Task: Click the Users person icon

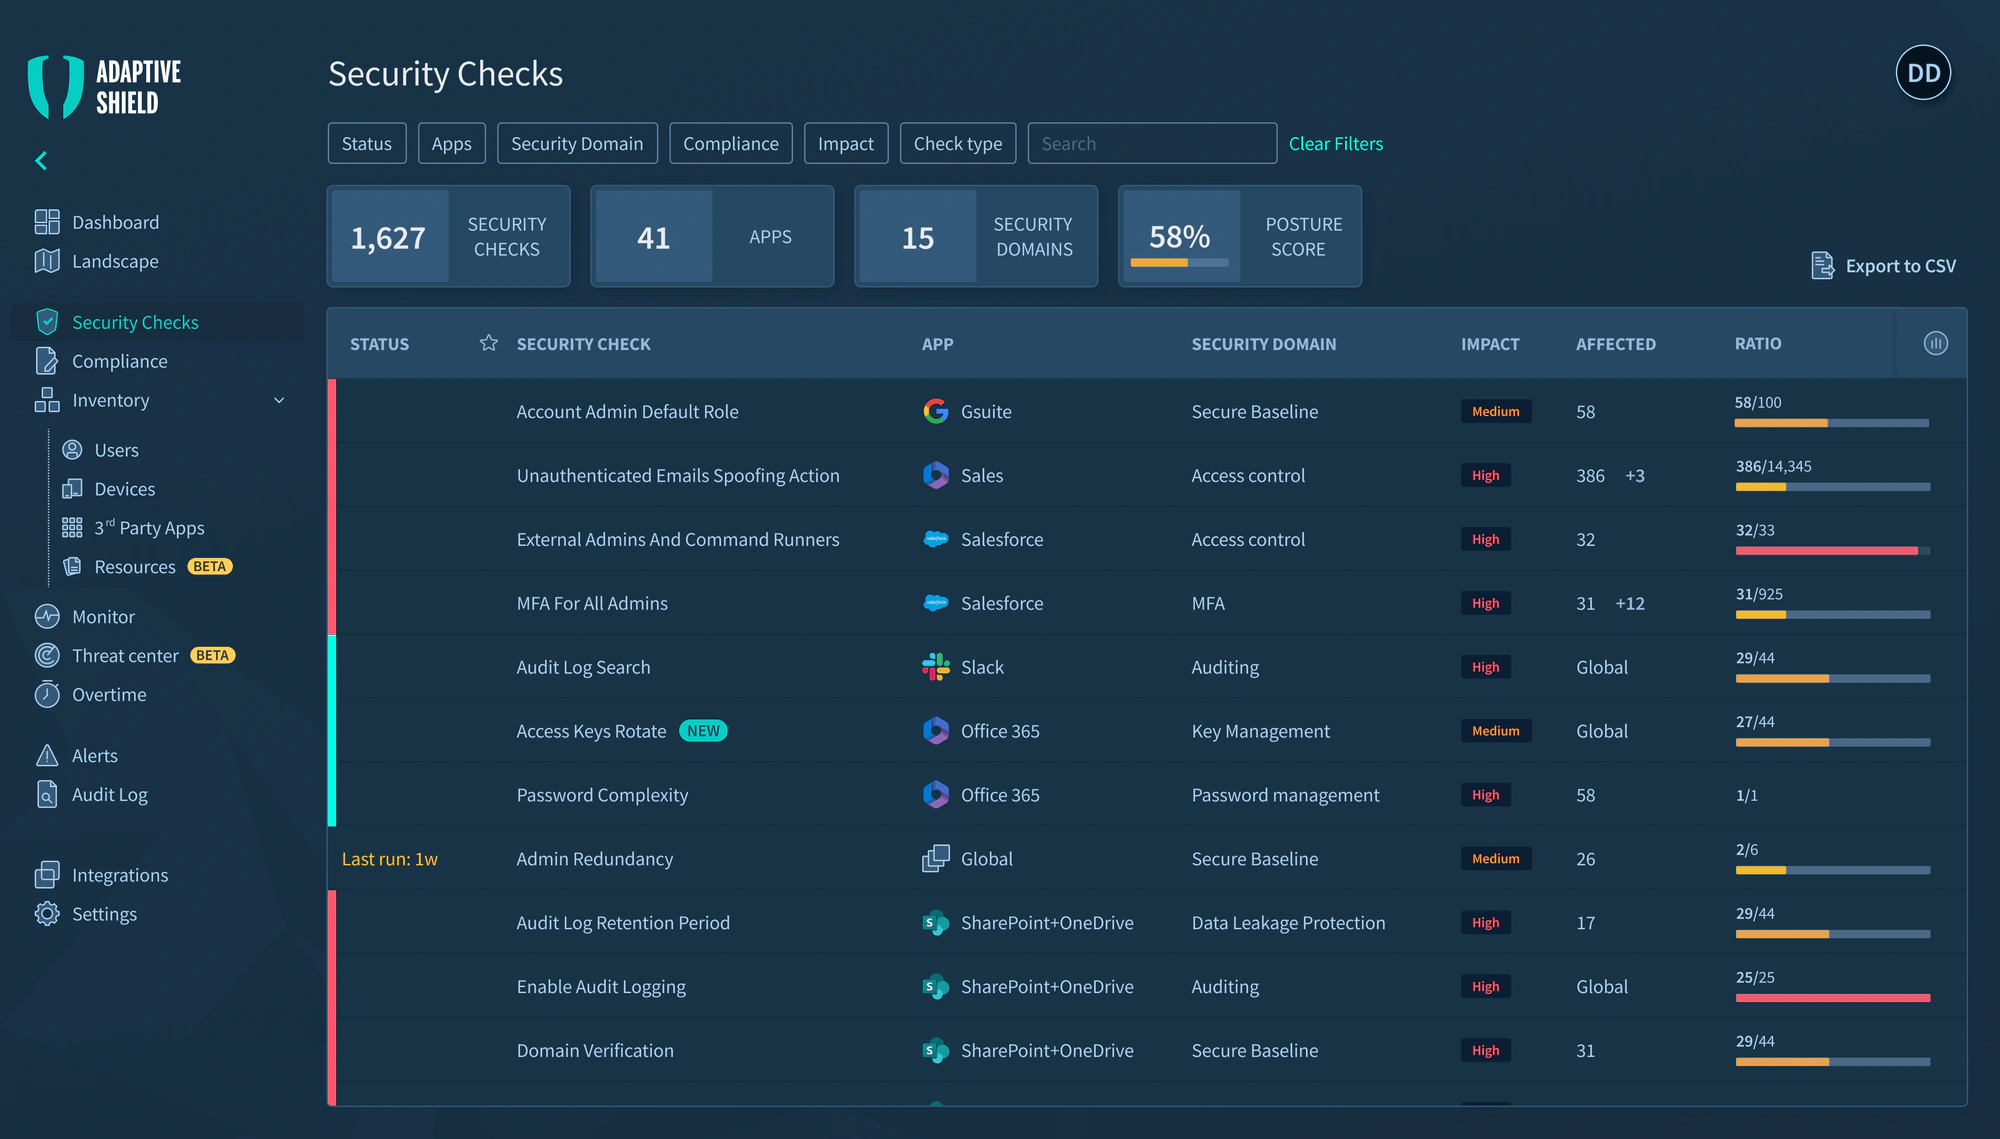Action: point(72,450)
